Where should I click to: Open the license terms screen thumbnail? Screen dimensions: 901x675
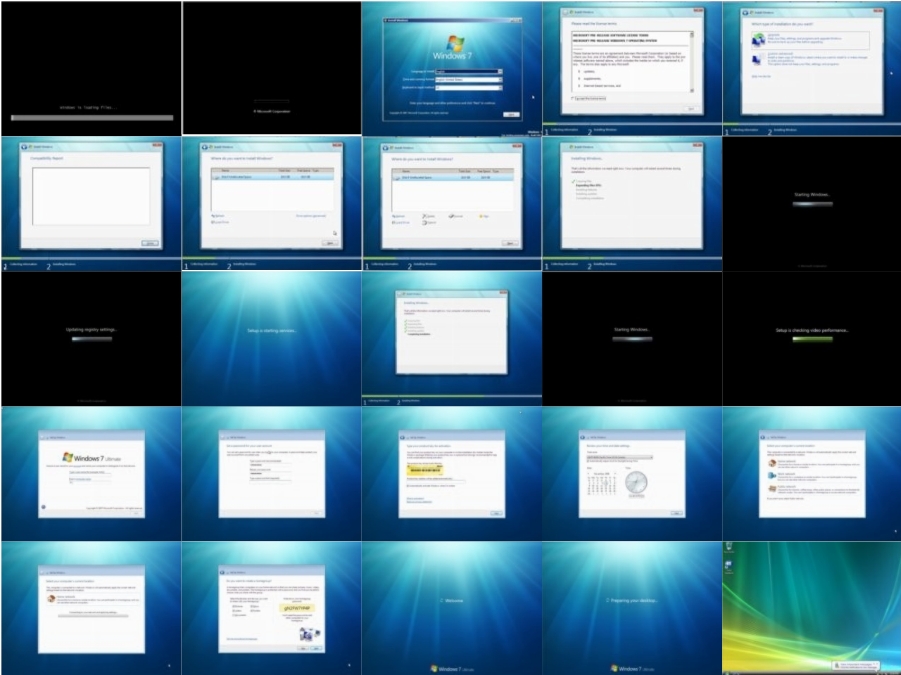[632, 68]
